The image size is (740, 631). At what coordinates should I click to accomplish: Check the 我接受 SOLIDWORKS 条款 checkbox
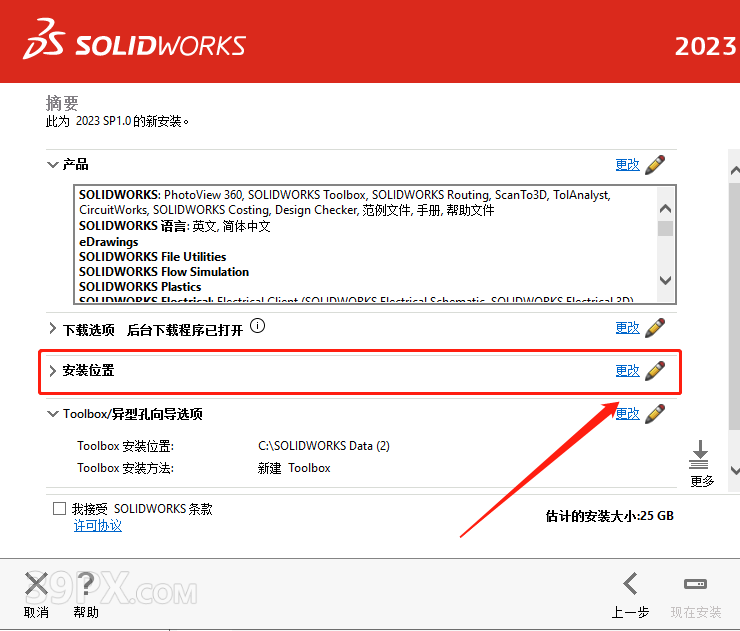(60, 509)
